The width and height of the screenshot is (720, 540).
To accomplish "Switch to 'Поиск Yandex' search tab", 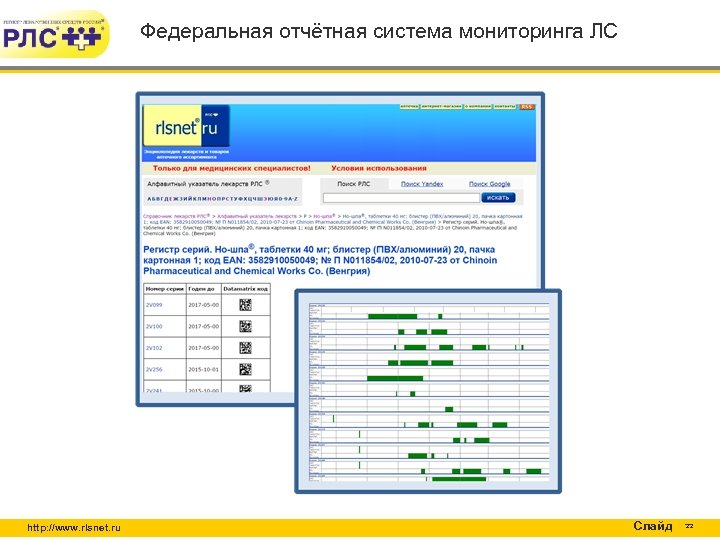I will point(422,184).
